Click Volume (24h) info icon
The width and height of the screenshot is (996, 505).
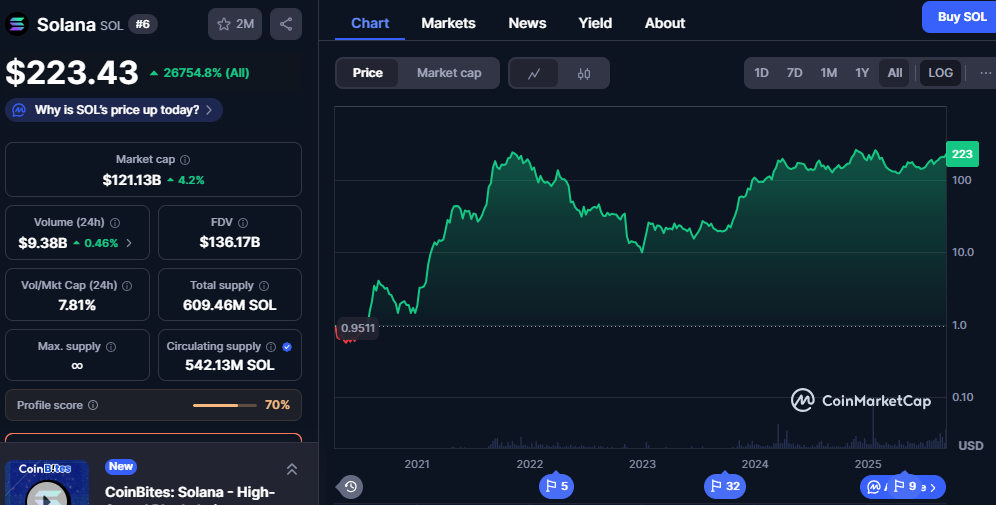click(x=115, y=223)
